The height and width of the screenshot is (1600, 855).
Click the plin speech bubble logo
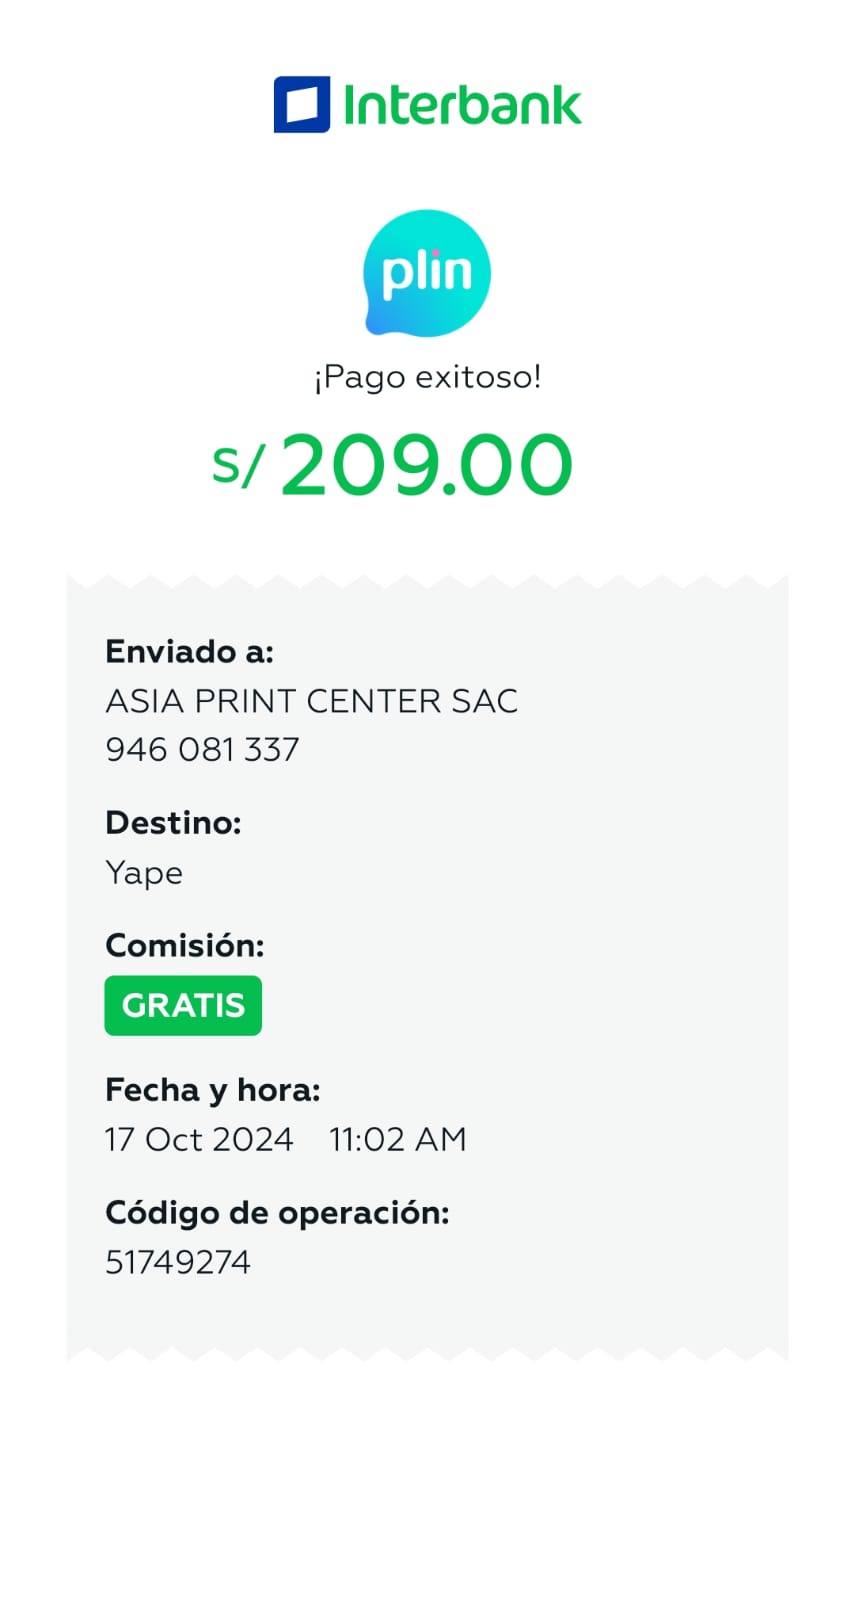coord(427,273)
